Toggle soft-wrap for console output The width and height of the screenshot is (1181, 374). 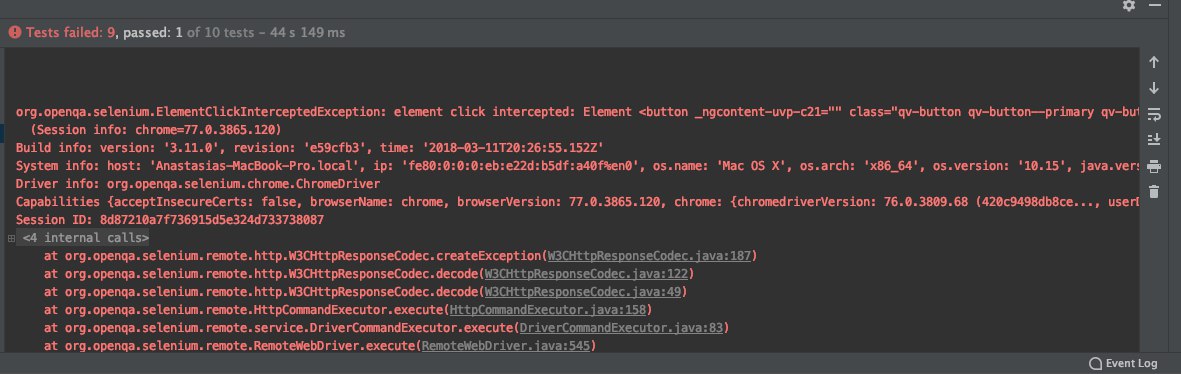[1153, 114]
